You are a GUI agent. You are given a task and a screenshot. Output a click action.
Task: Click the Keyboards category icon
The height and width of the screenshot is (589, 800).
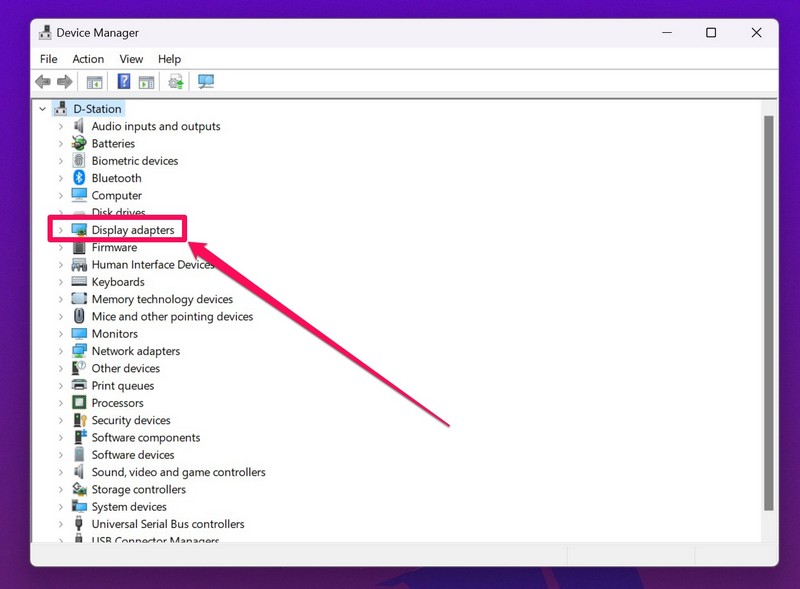79,282
